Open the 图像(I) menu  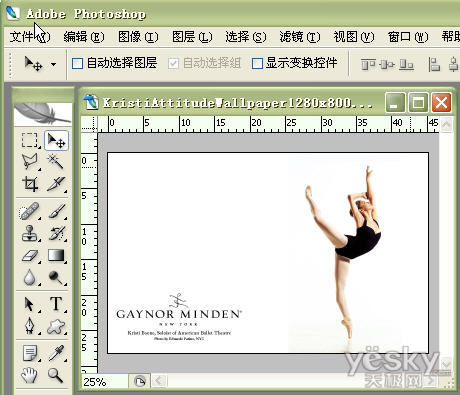pyautogui.click(x=138, y=36)
